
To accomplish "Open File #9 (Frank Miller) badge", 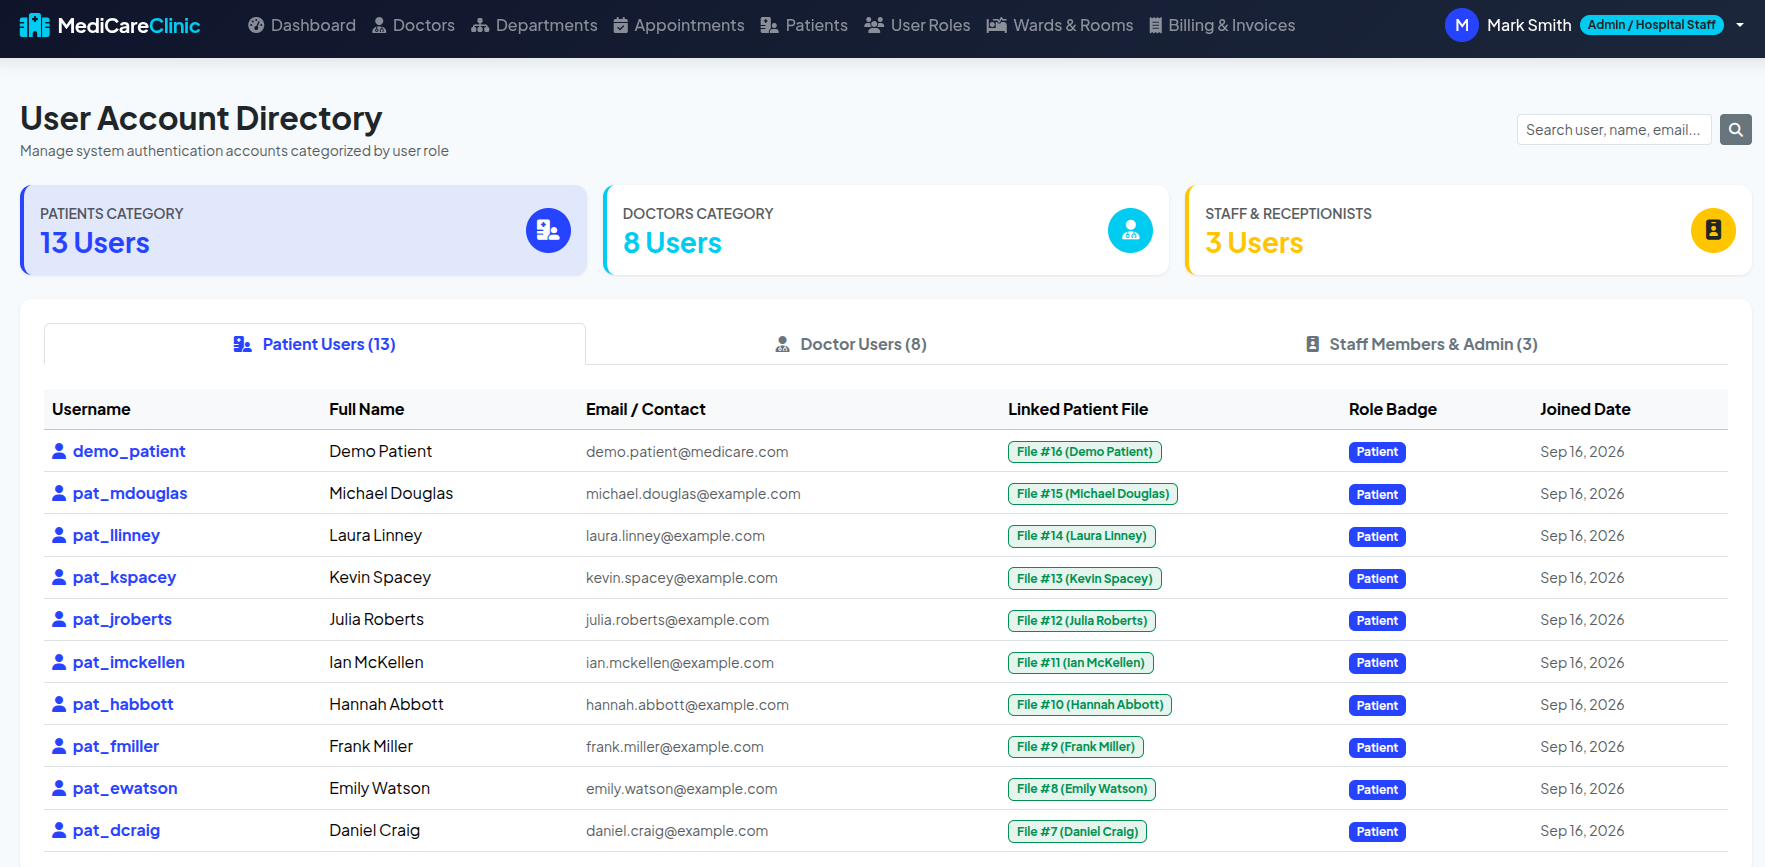I will [x=1076, y=747].
